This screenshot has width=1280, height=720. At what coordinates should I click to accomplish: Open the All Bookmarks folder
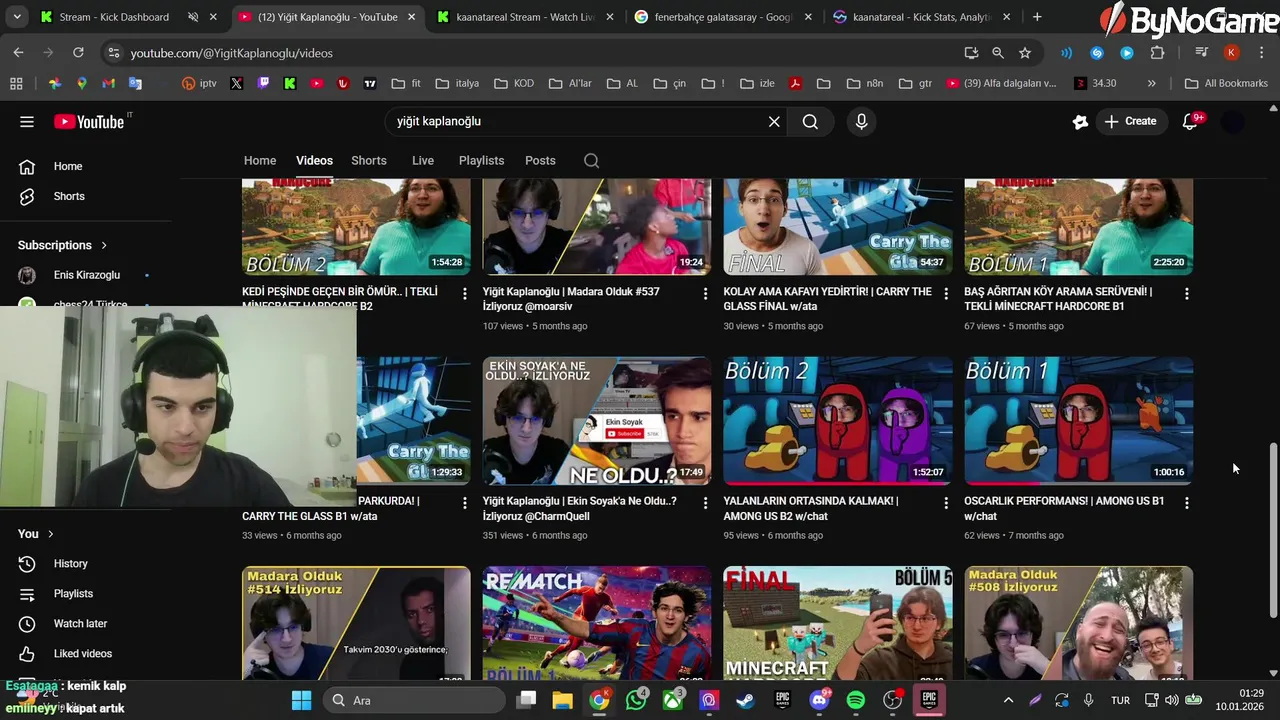pos(1226,84)
